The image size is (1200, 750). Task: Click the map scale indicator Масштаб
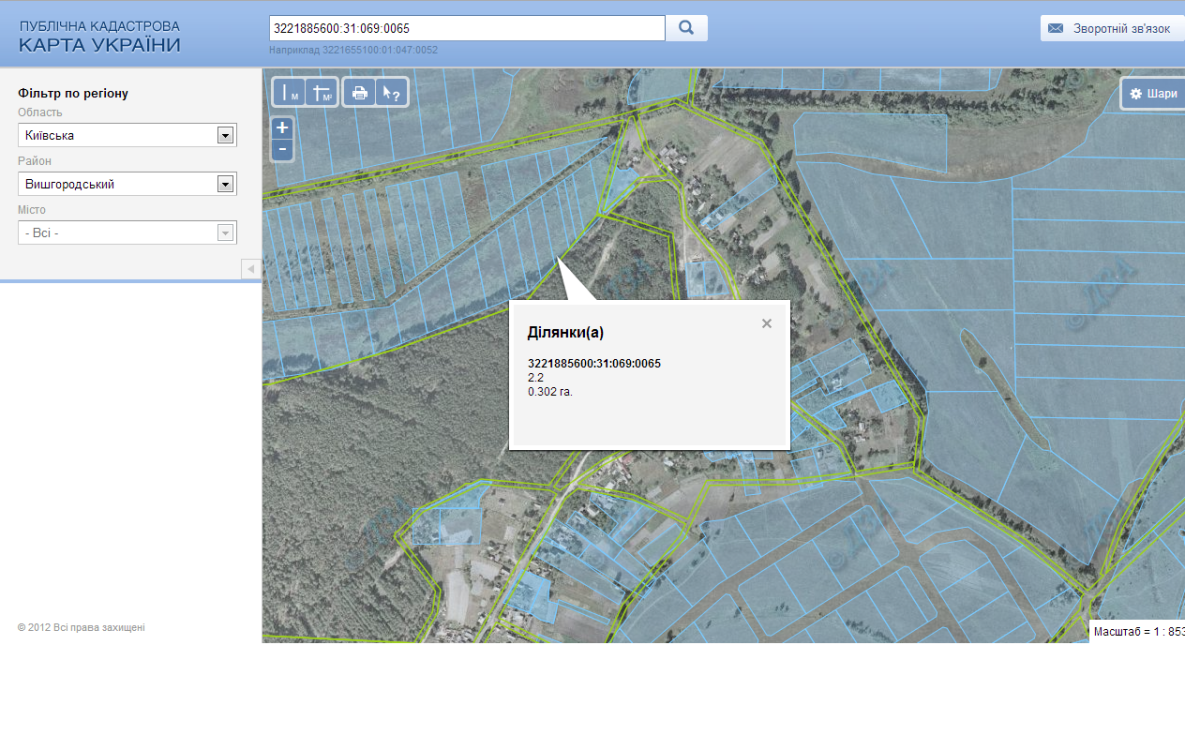tap(1138, 632)
